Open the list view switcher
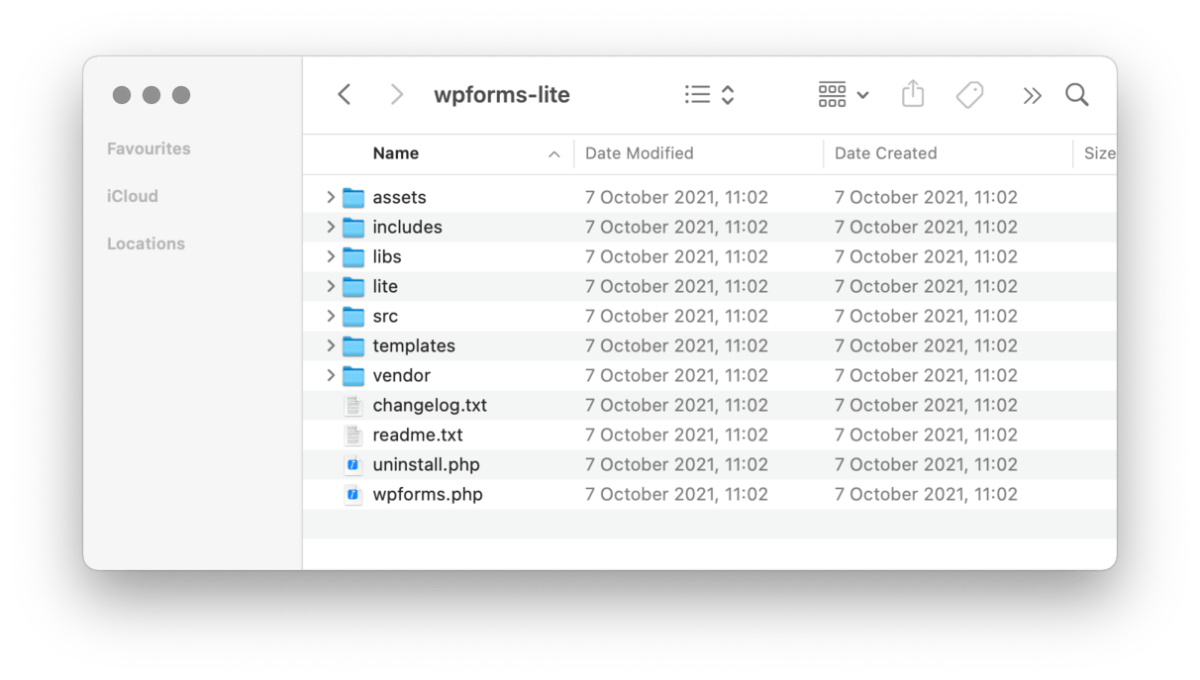This screenshot has height=680, width=1200. pos(710,95)
